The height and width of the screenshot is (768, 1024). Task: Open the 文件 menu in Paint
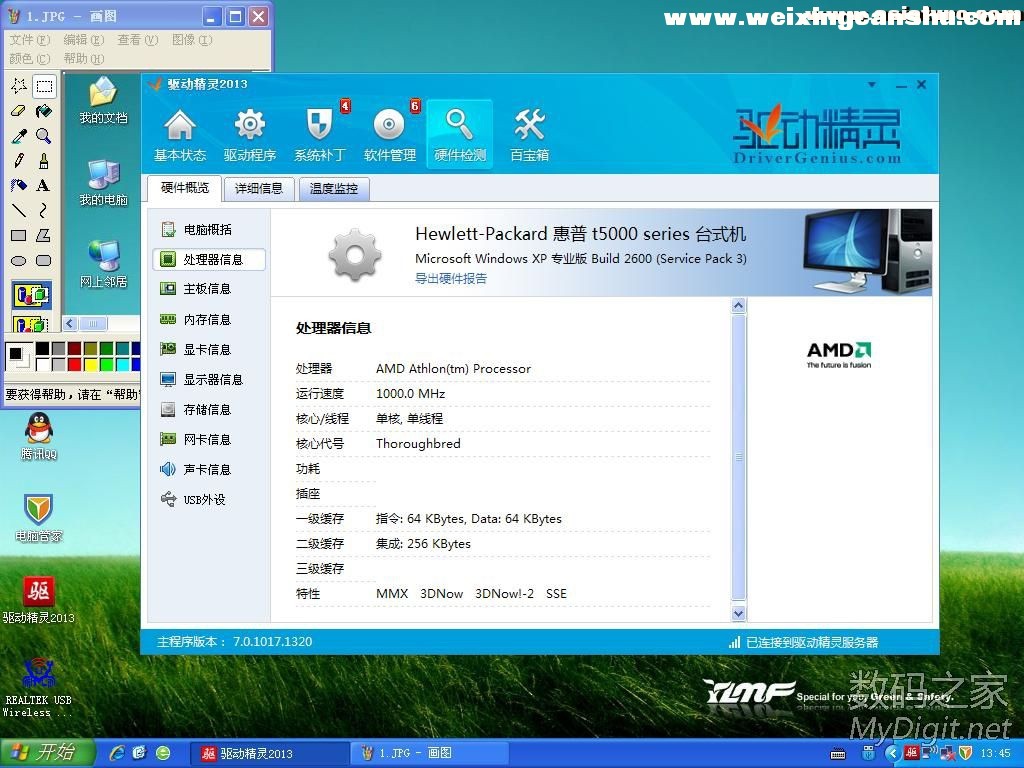[28, 40]
